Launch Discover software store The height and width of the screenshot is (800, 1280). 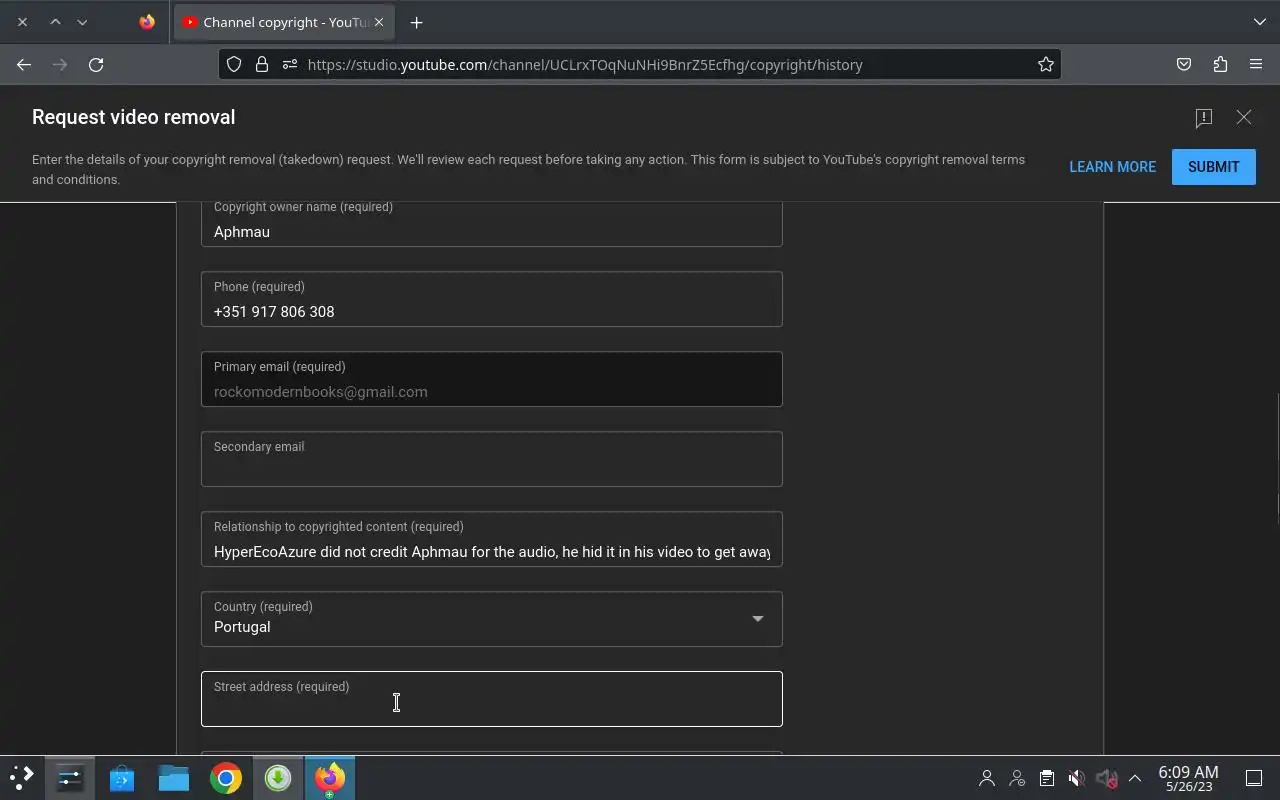point(122,778)
